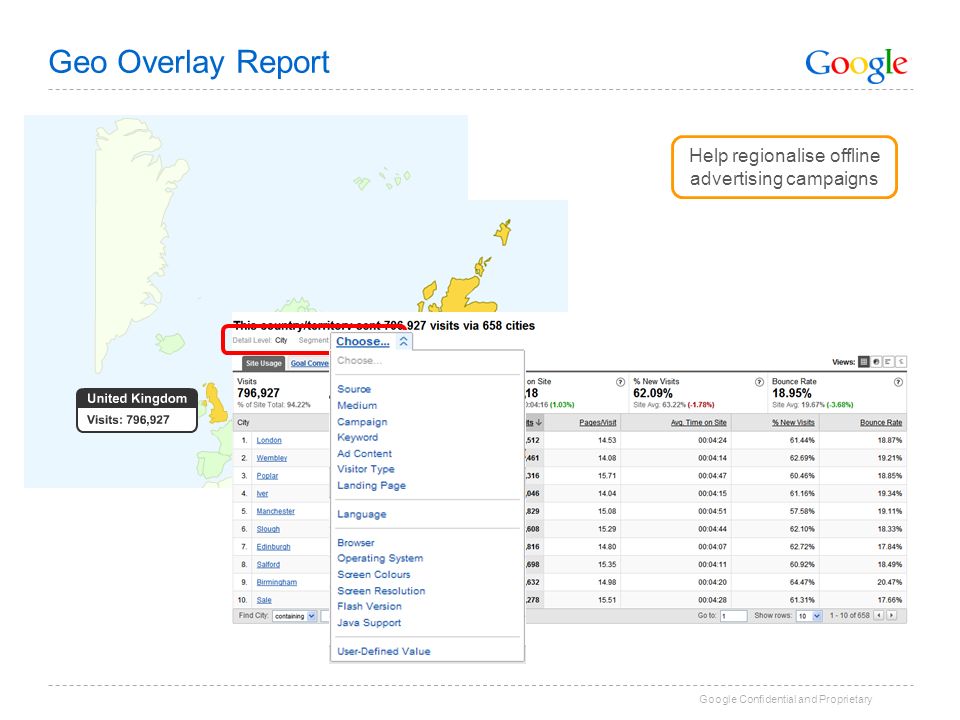Select Ad Content from segment menu

pos(364,454)
